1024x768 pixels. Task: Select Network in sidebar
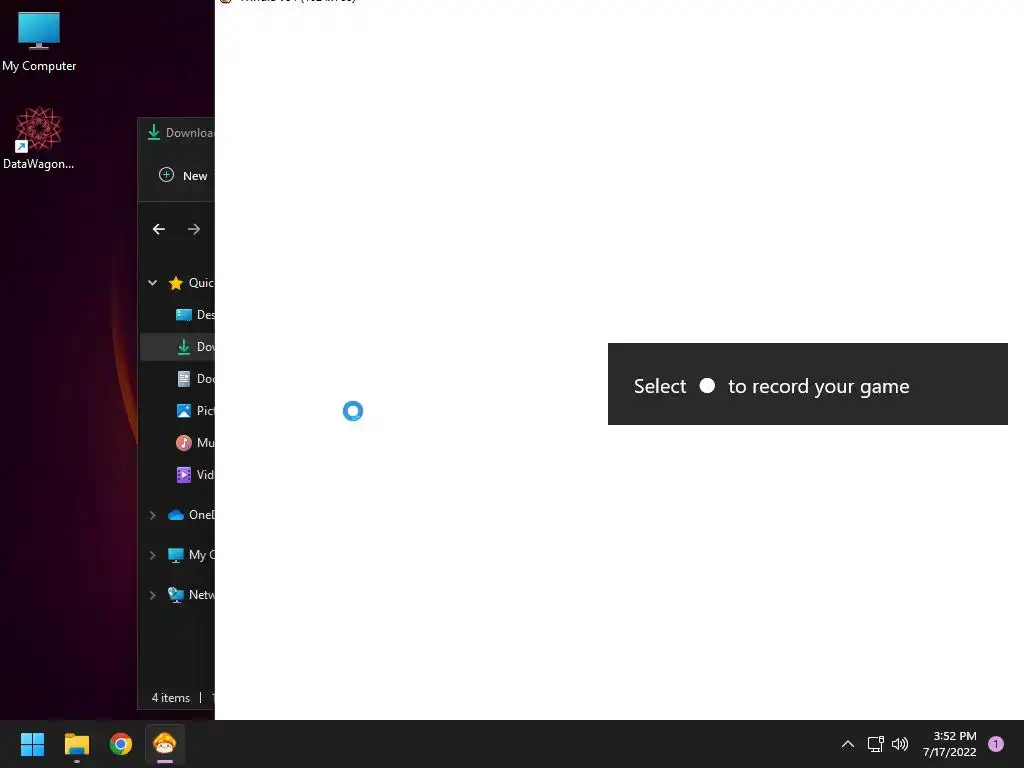(x=191, y=595)
